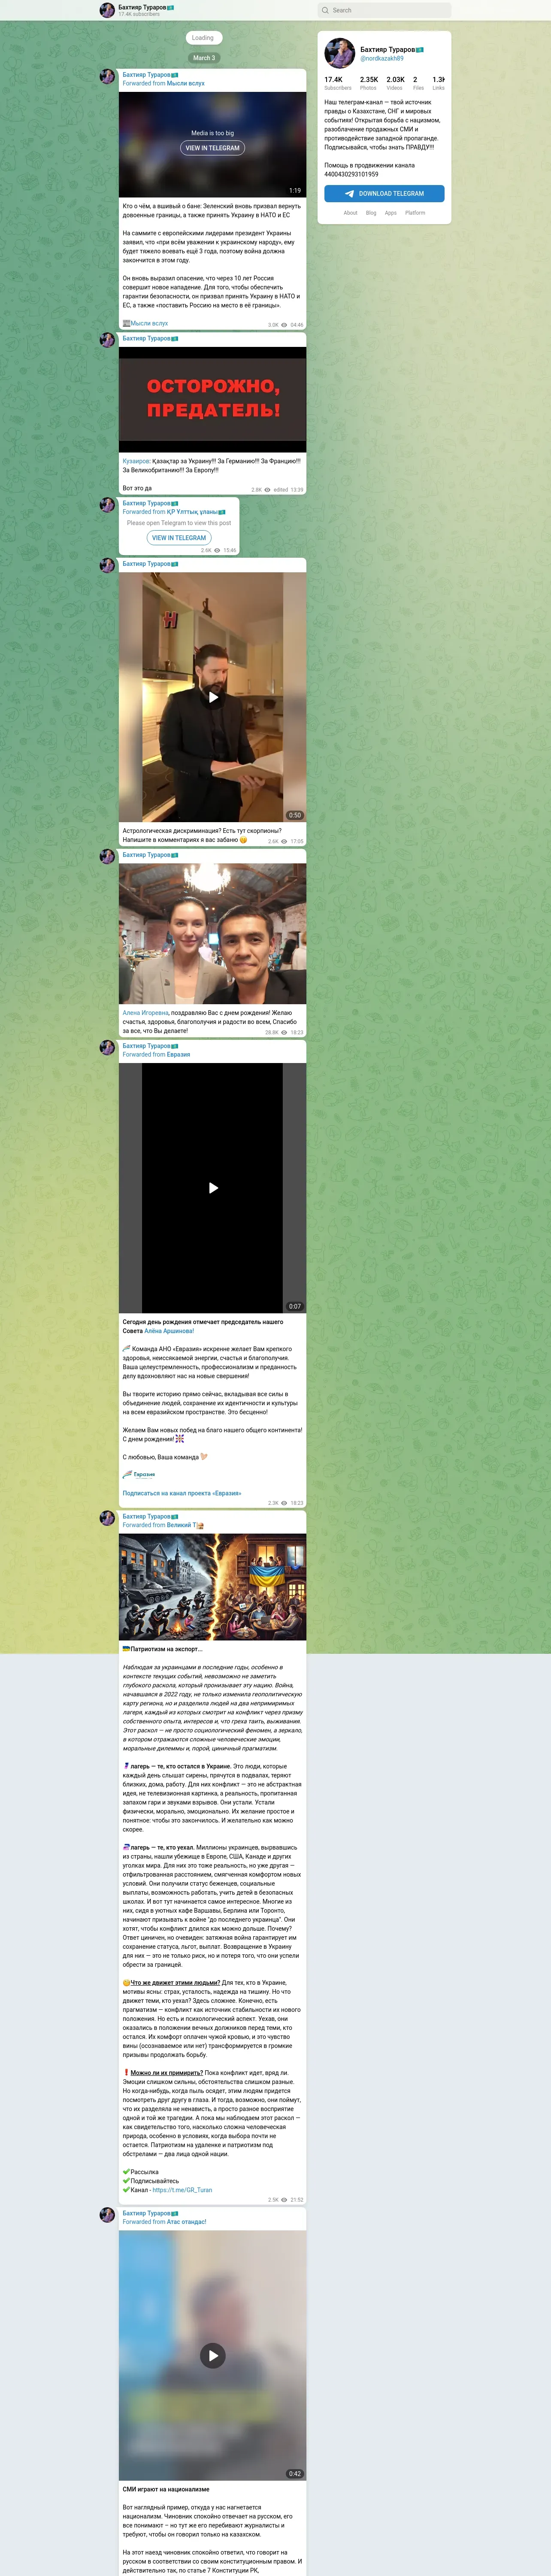Click the Алена Игоревна name link
Image resolution: width=551 pixels, height=2576 pixels.
tap(146, 1013)
